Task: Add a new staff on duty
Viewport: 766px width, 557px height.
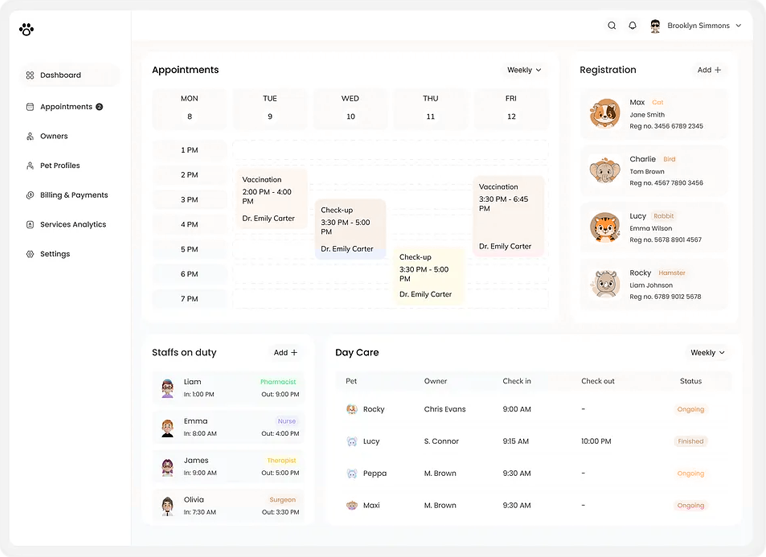Action: (286, 352)
